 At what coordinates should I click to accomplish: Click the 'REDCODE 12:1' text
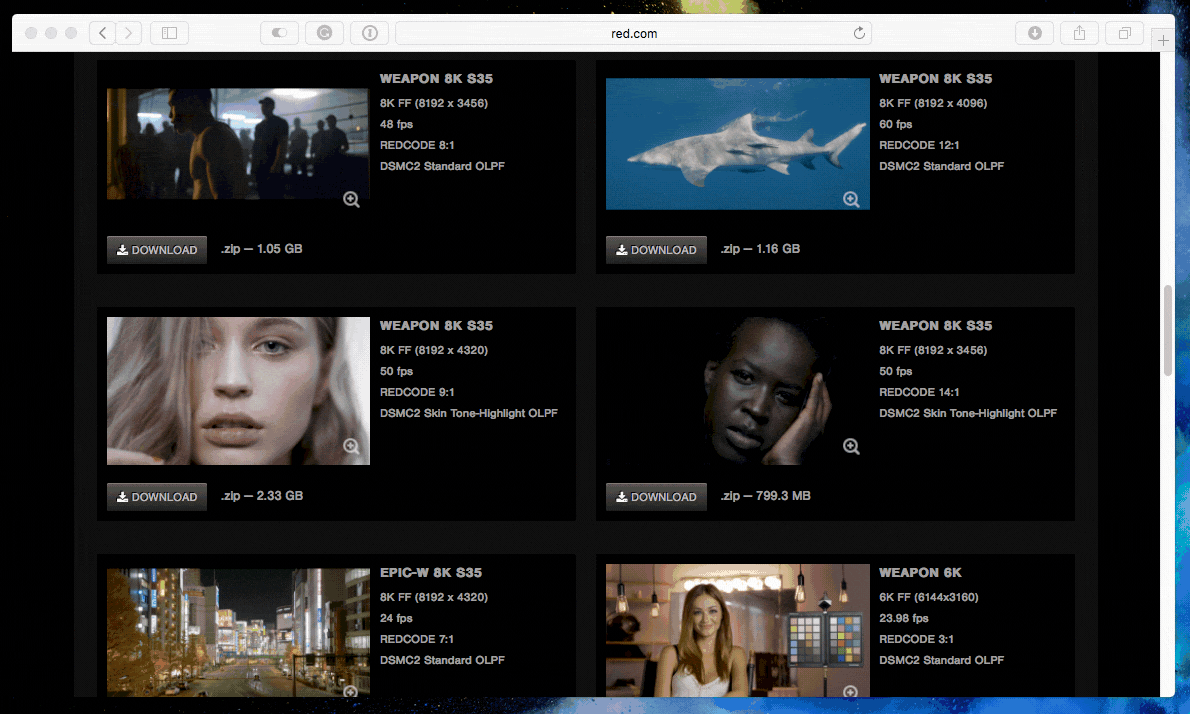tap(919, 145)
